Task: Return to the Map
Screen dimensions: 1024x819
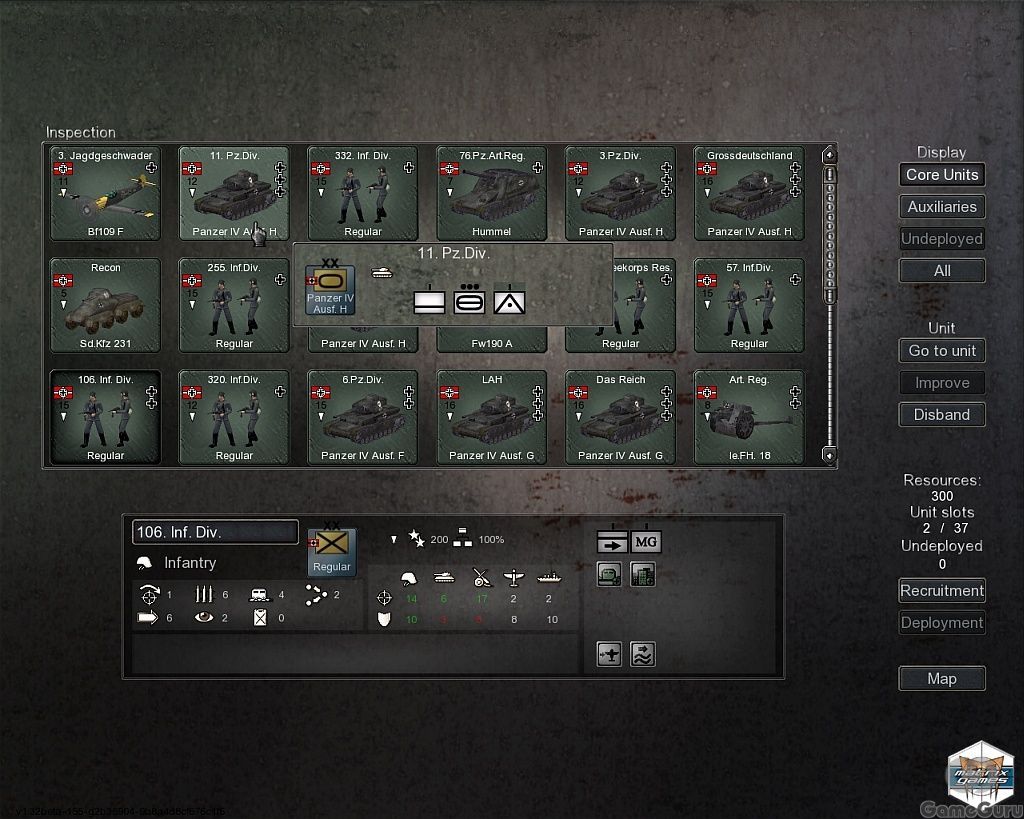Action: coord(942,679)
